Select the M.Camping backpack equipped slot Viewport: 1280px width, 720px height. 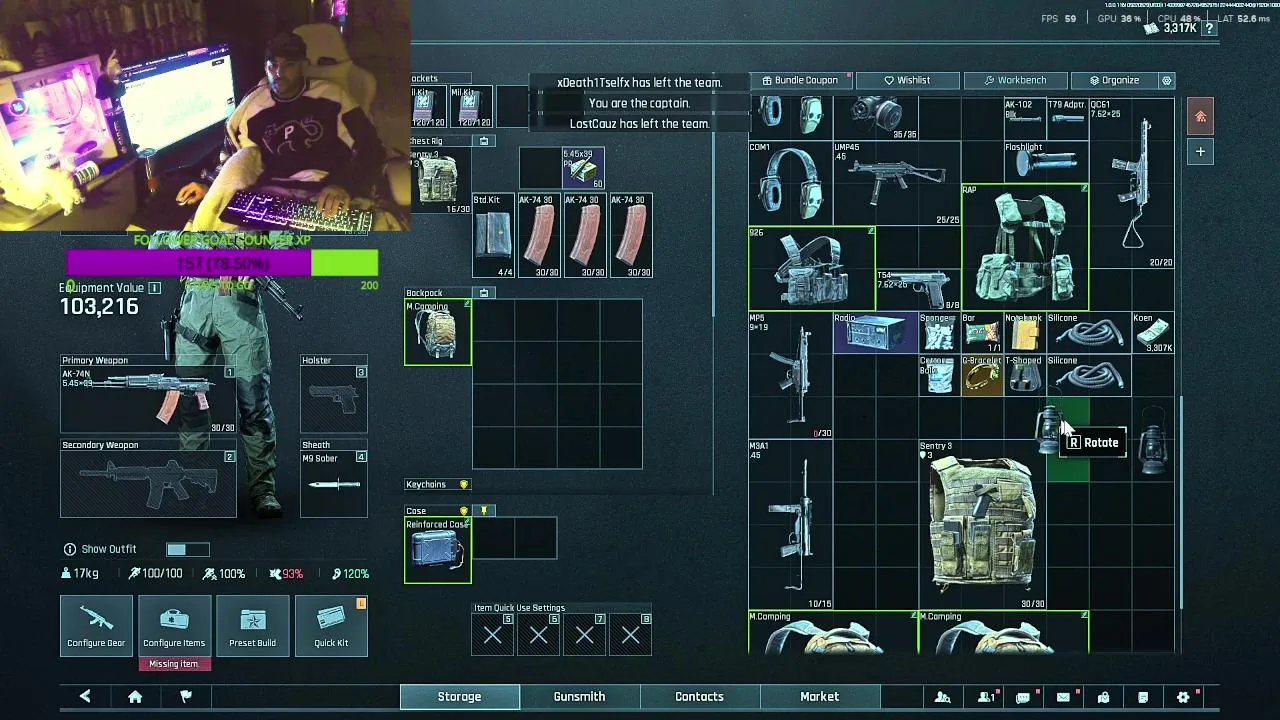(438, 332)
